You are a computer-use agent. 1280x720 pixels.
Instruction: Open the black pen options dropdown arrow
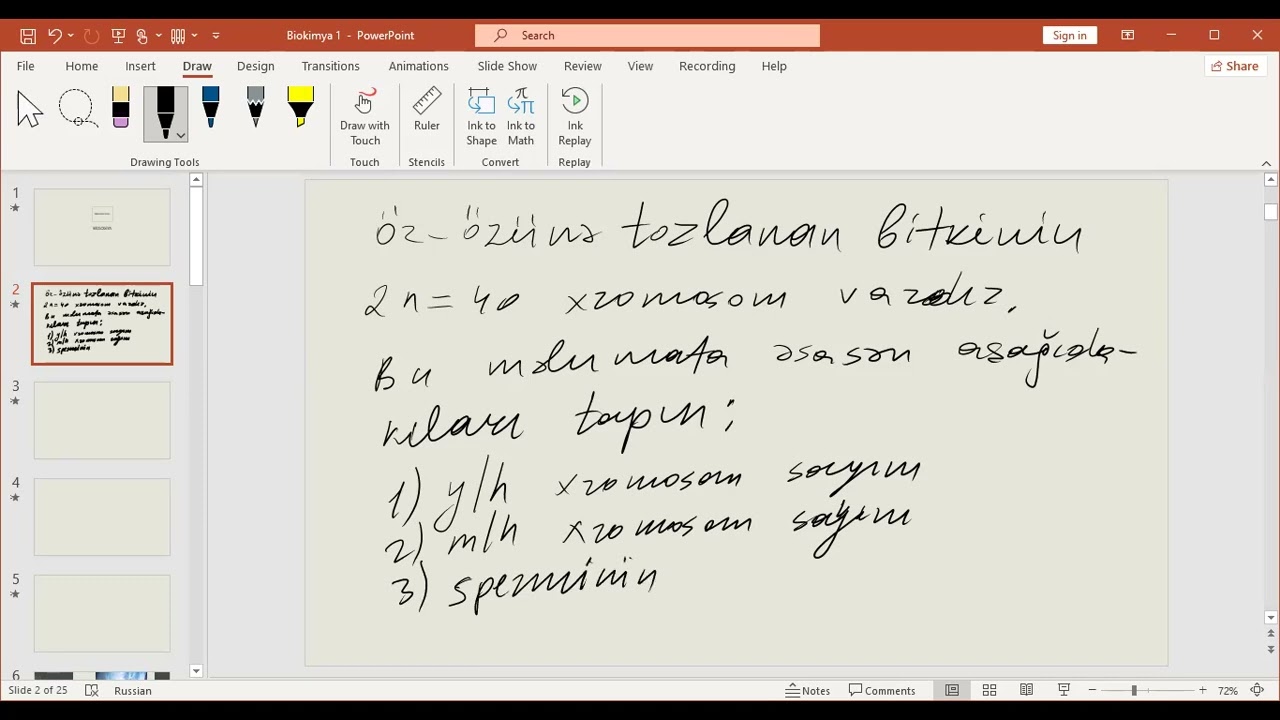[x=180, y=135]
